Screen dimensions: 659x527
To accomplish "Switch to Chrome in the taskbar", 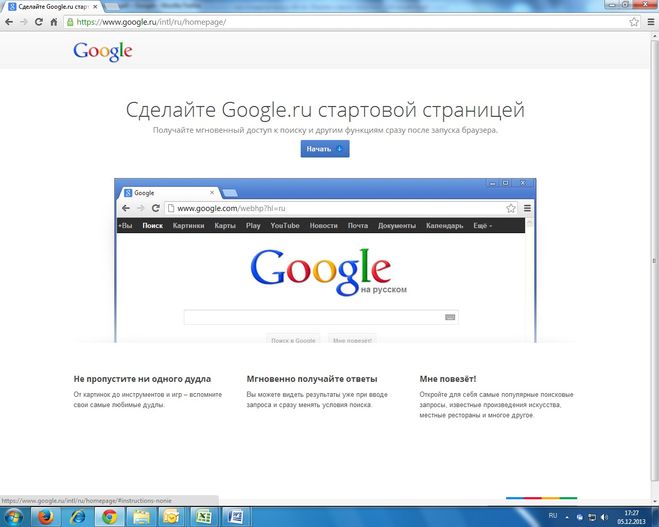I will point(109,517).
